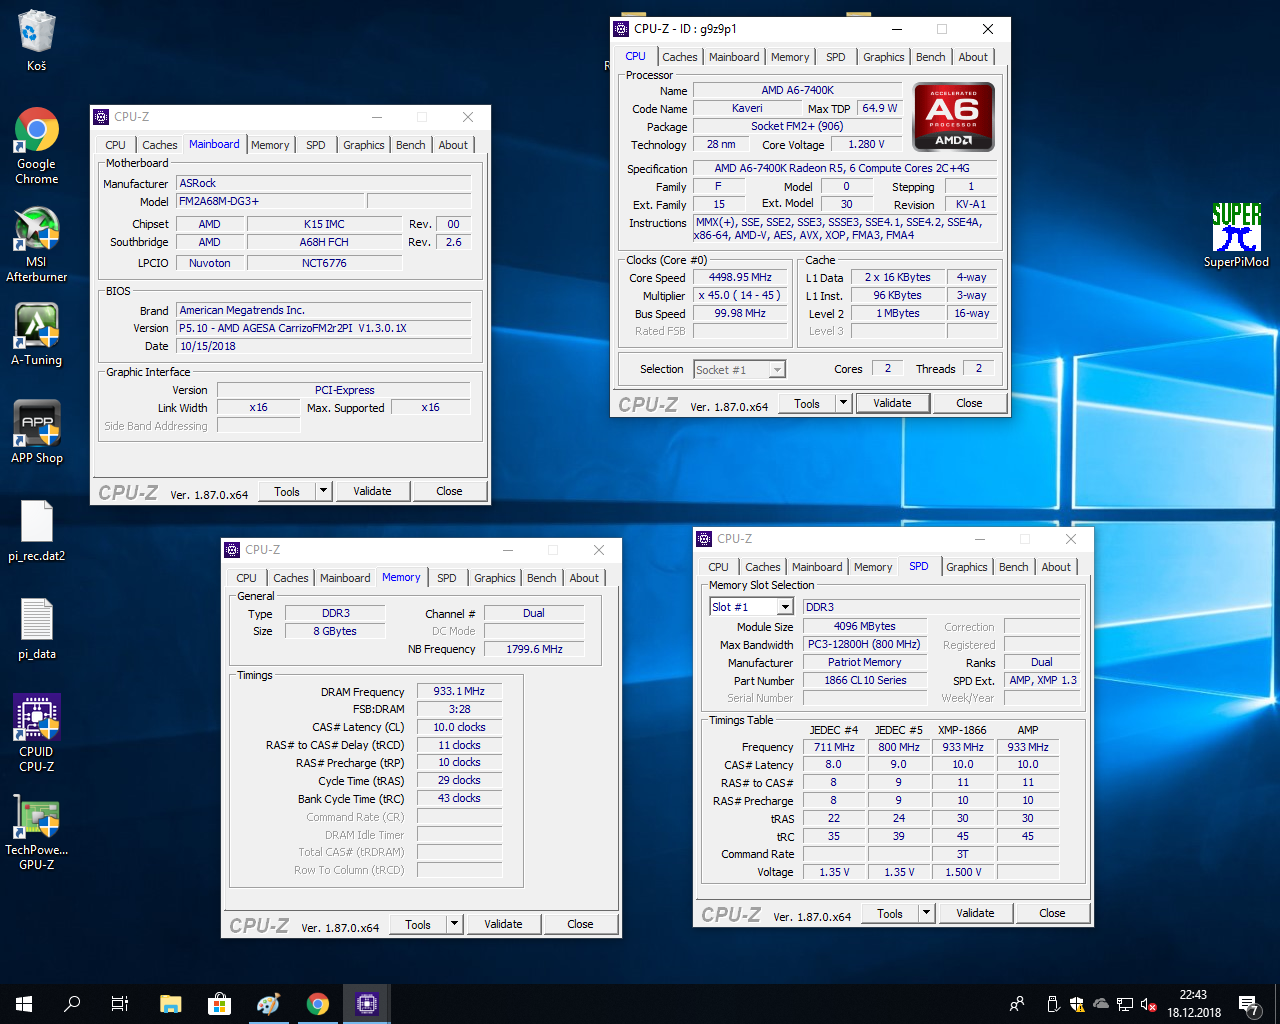
Task: Click the 1866 CL10 Series part number
Action: click(865, 680)
